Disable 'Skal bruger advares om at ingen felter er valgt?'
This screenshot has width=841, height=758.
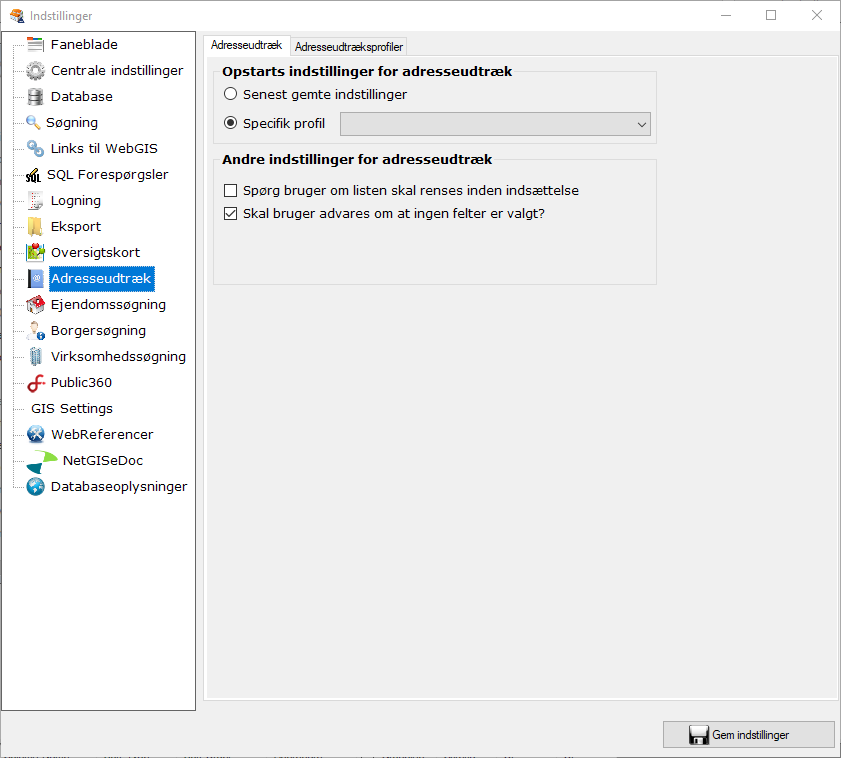[230, 212]
